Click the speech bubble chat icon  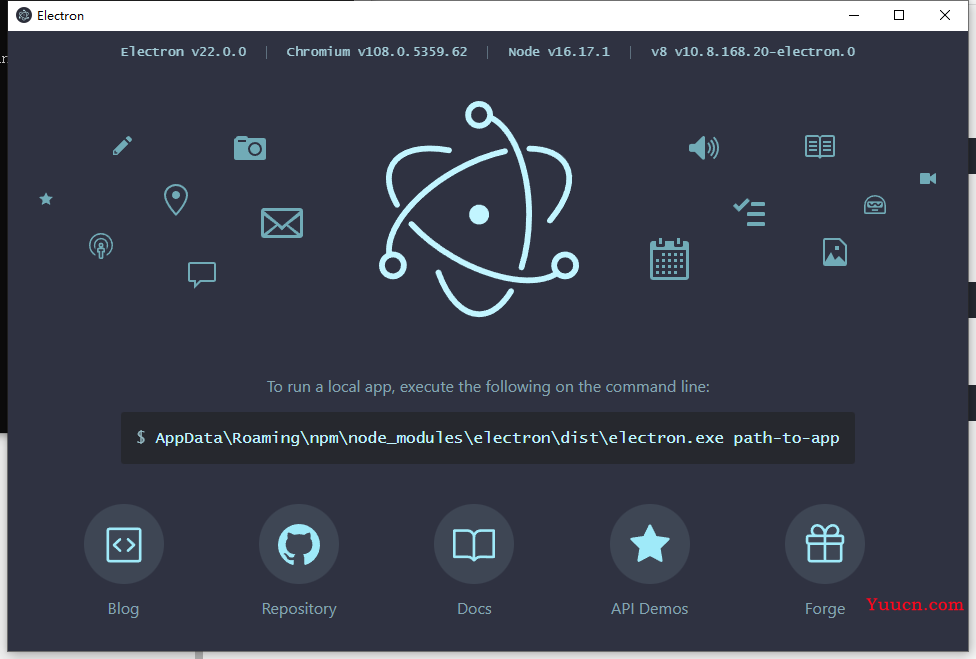click(202, 274)
